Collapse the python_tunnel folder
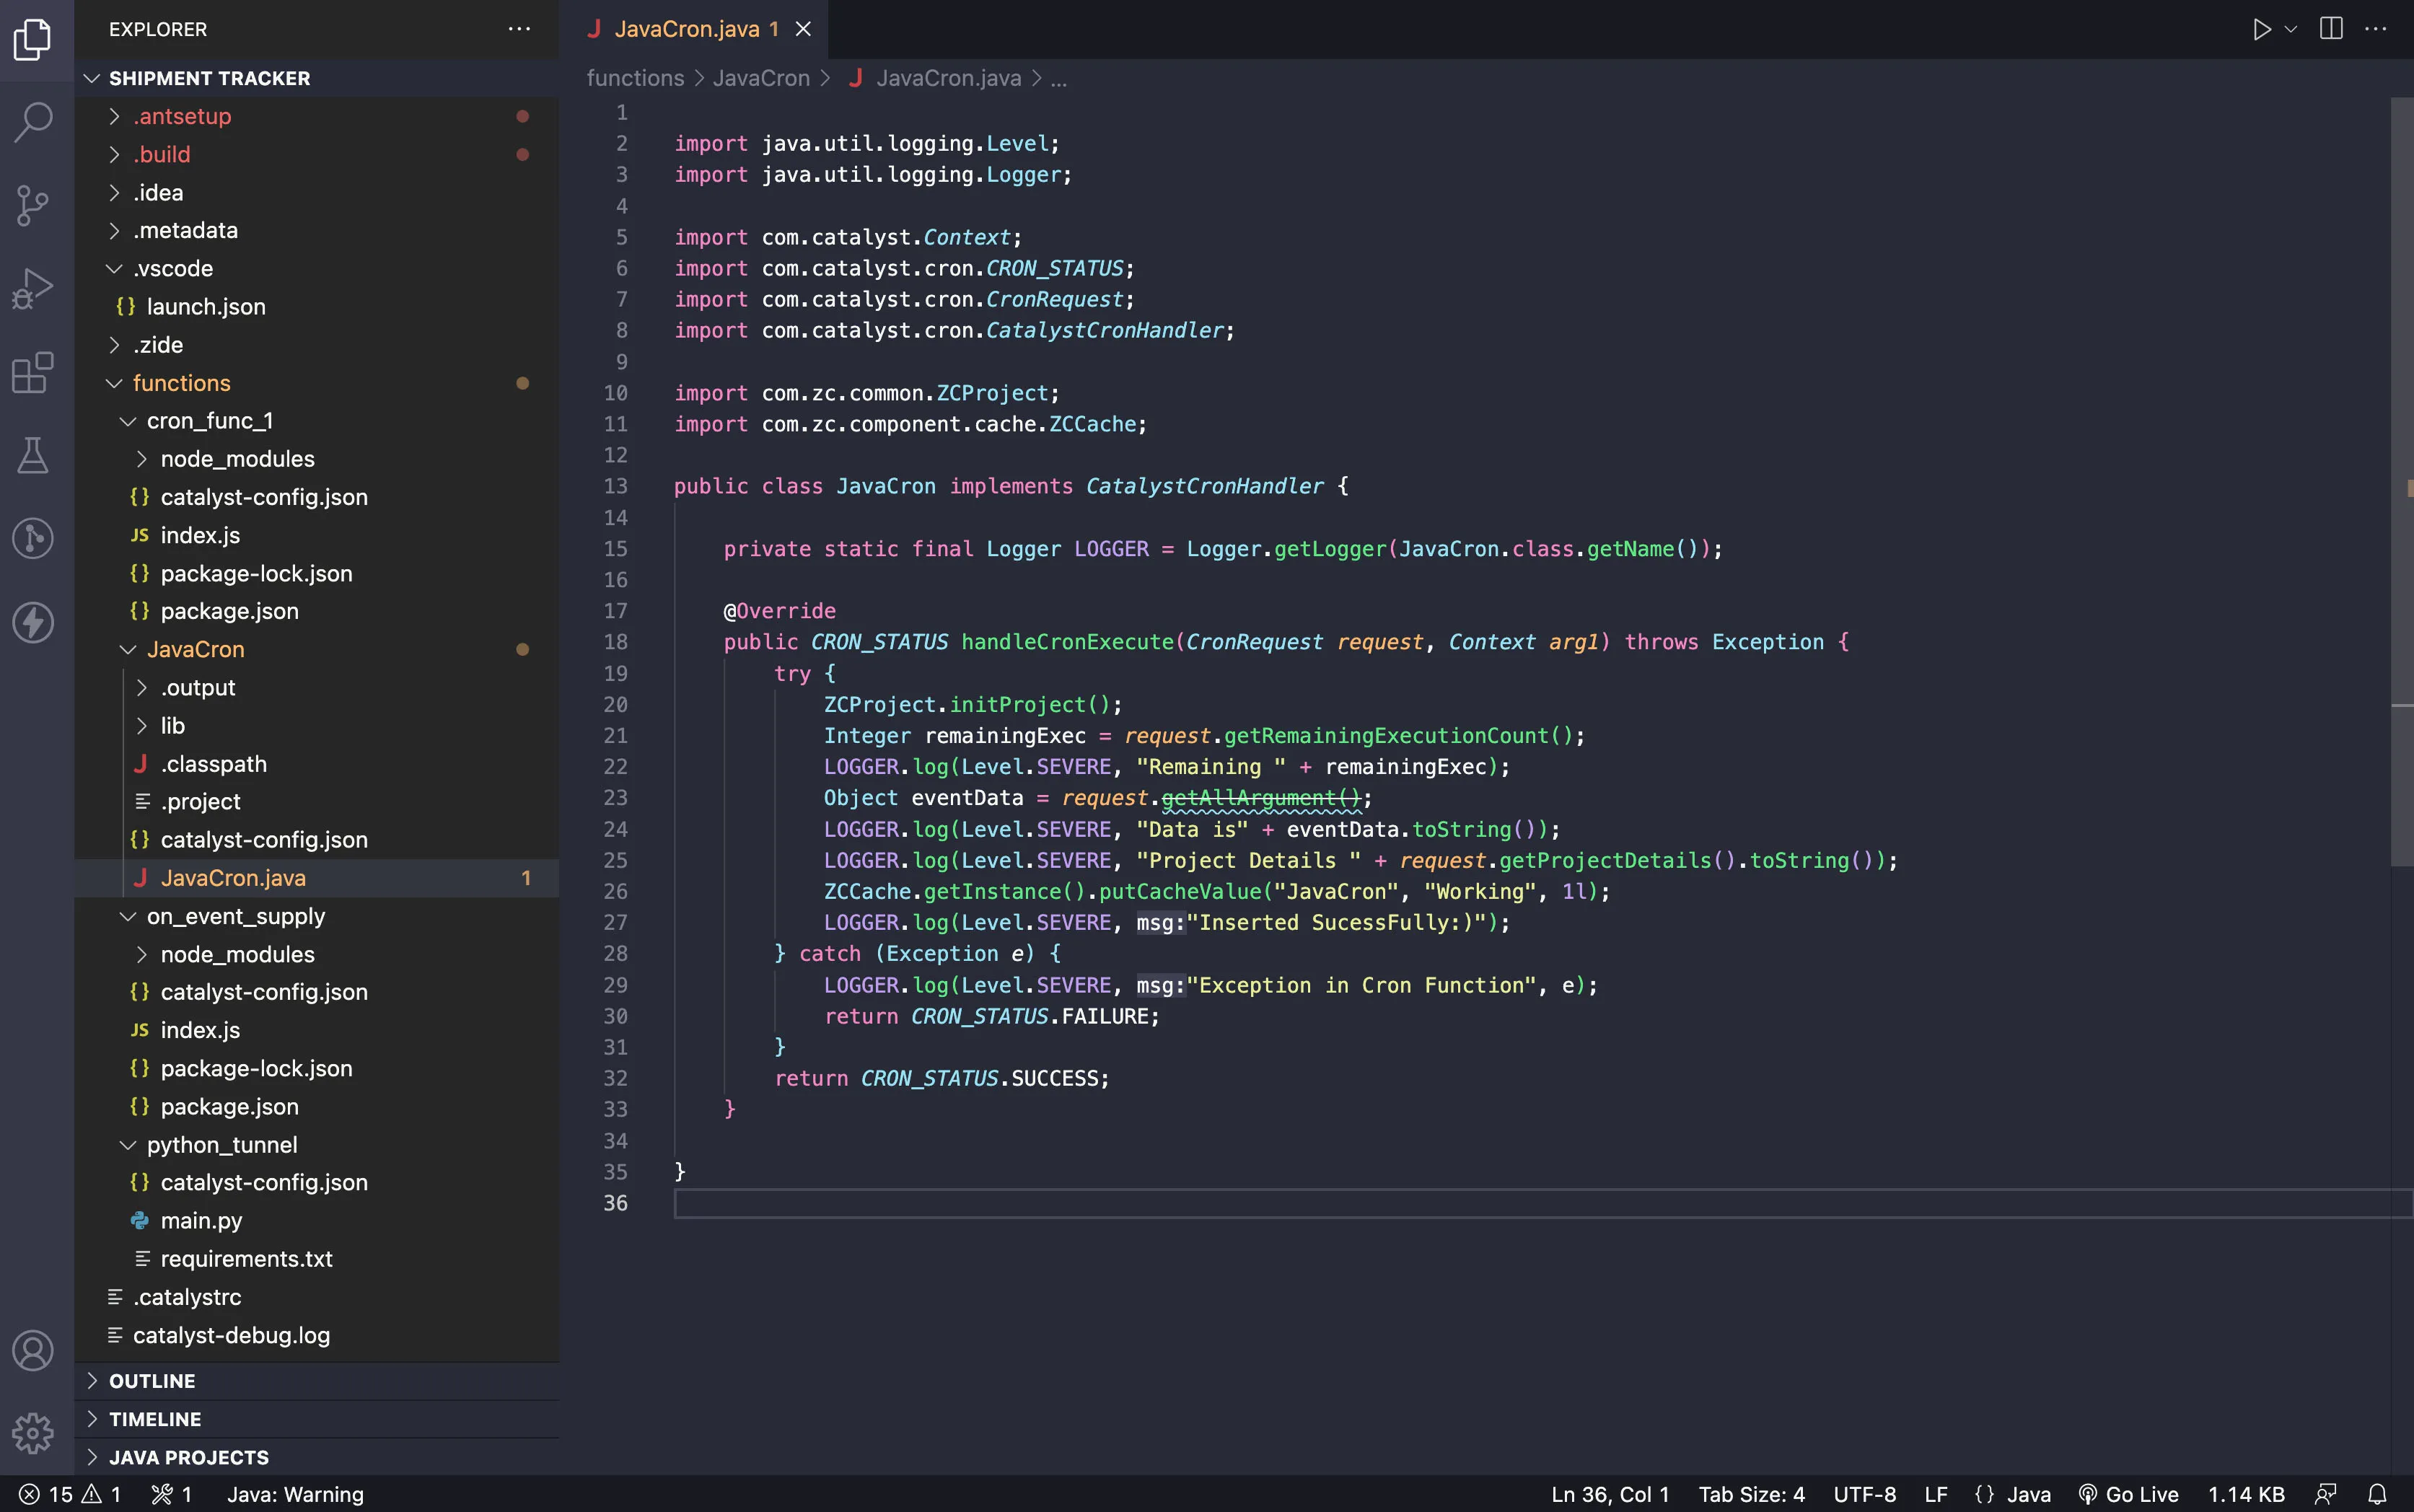The width and height of the screenshot is (2414, 1512). pos(317,1144)
